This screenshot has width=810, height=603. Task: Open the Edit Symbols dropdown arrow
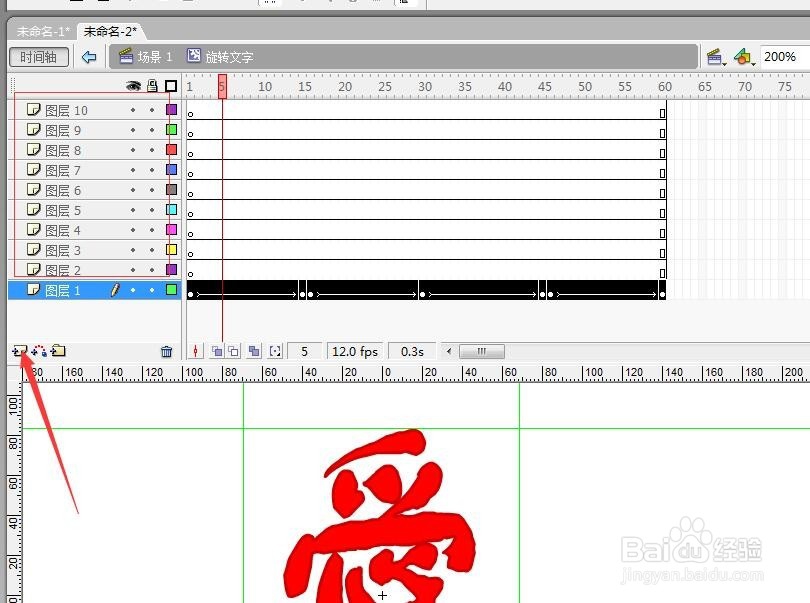753,63
